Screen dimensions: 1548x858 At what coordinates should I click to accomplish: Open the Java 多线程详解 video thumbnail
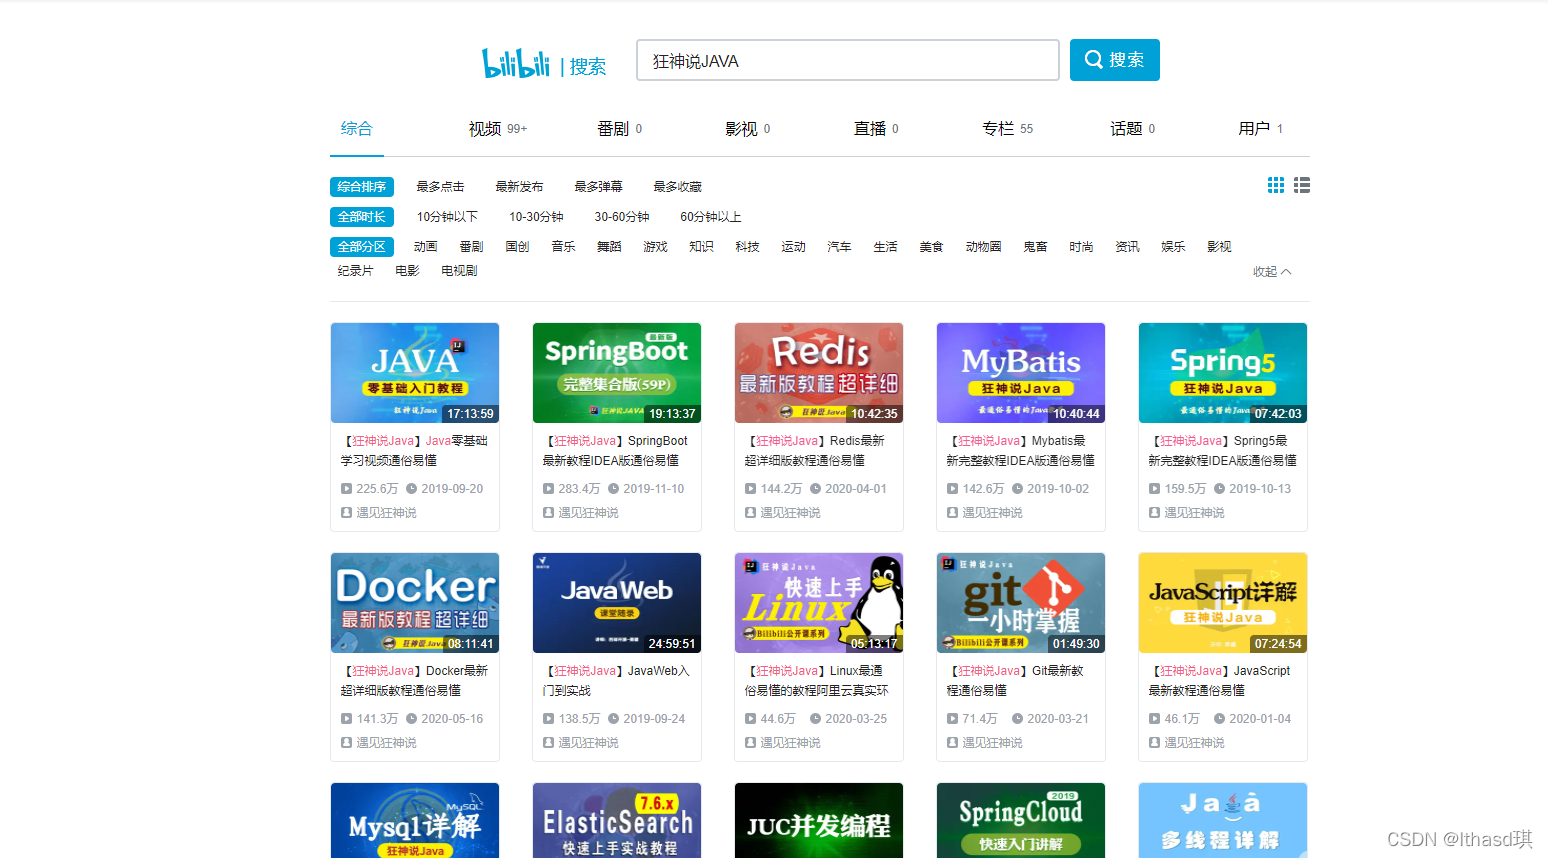(1223, 820)
